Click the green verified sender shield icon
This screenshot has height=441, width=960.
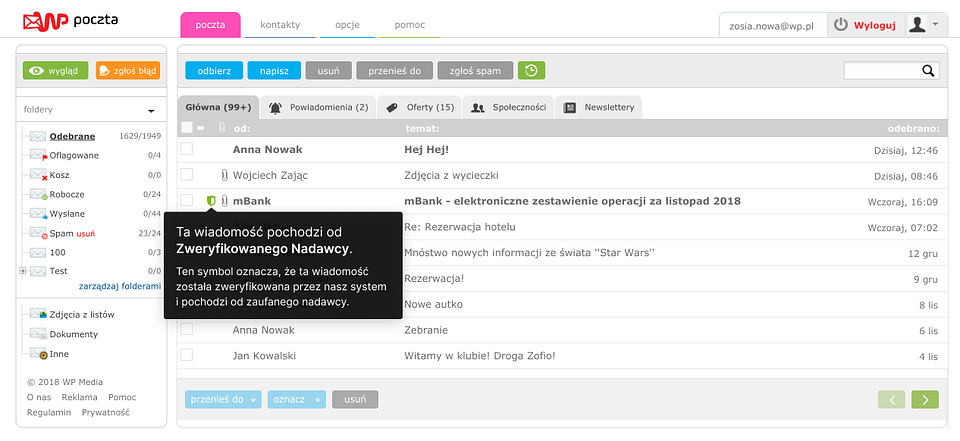coord(211,201)
